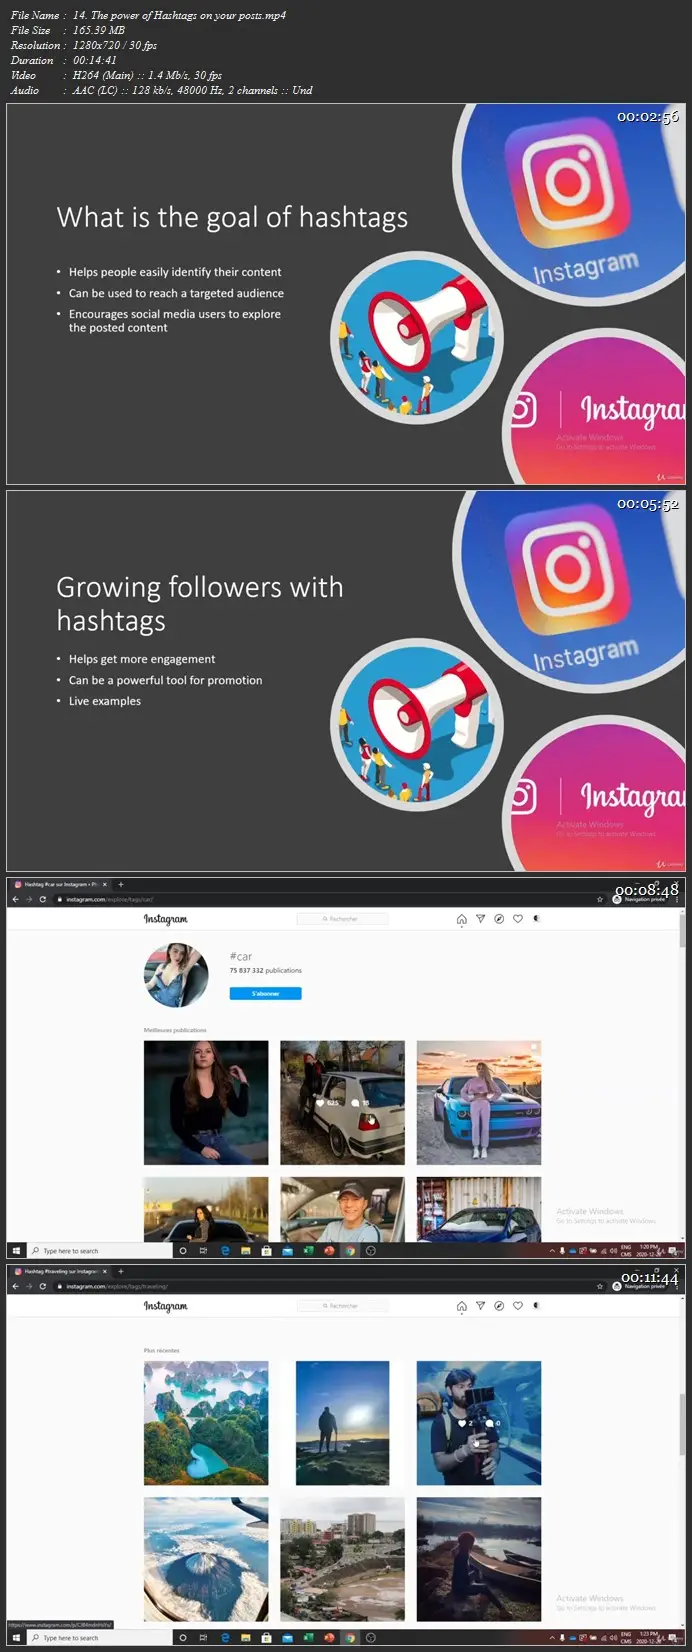Image resolution: width=692 pixels, height=1652 pixels.
Task: Click Rechercher search box on #traveling page
Action: (x=343, y=1306)
